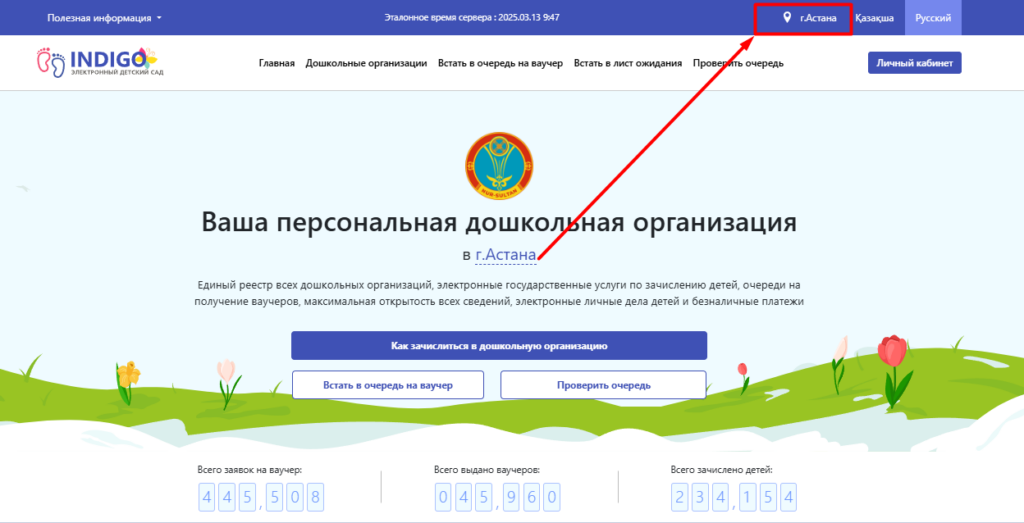Click the Всего зачислено детей counter

click(x=734, y=496)
